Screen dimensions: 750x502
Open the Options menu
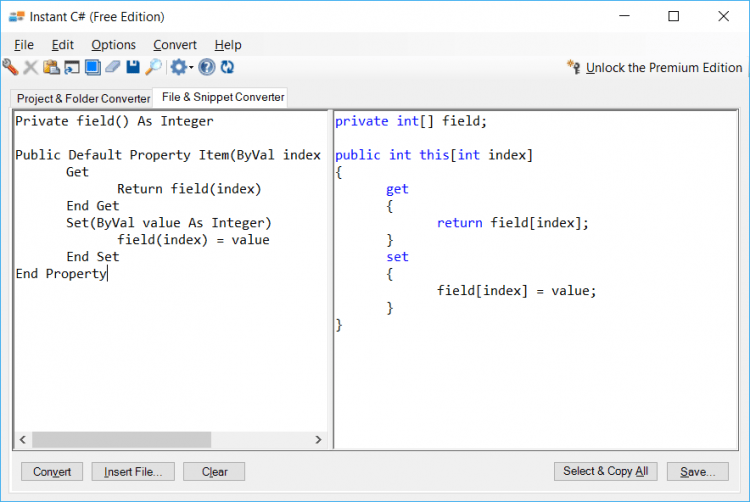point(113,45)
